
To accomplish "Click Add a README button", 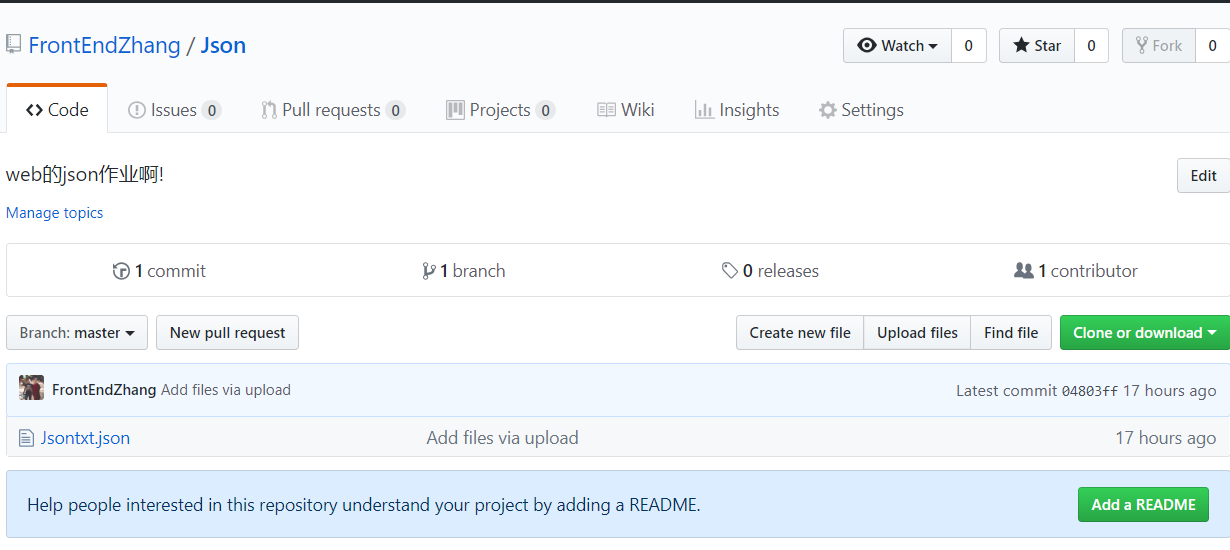I will 1143,505.
